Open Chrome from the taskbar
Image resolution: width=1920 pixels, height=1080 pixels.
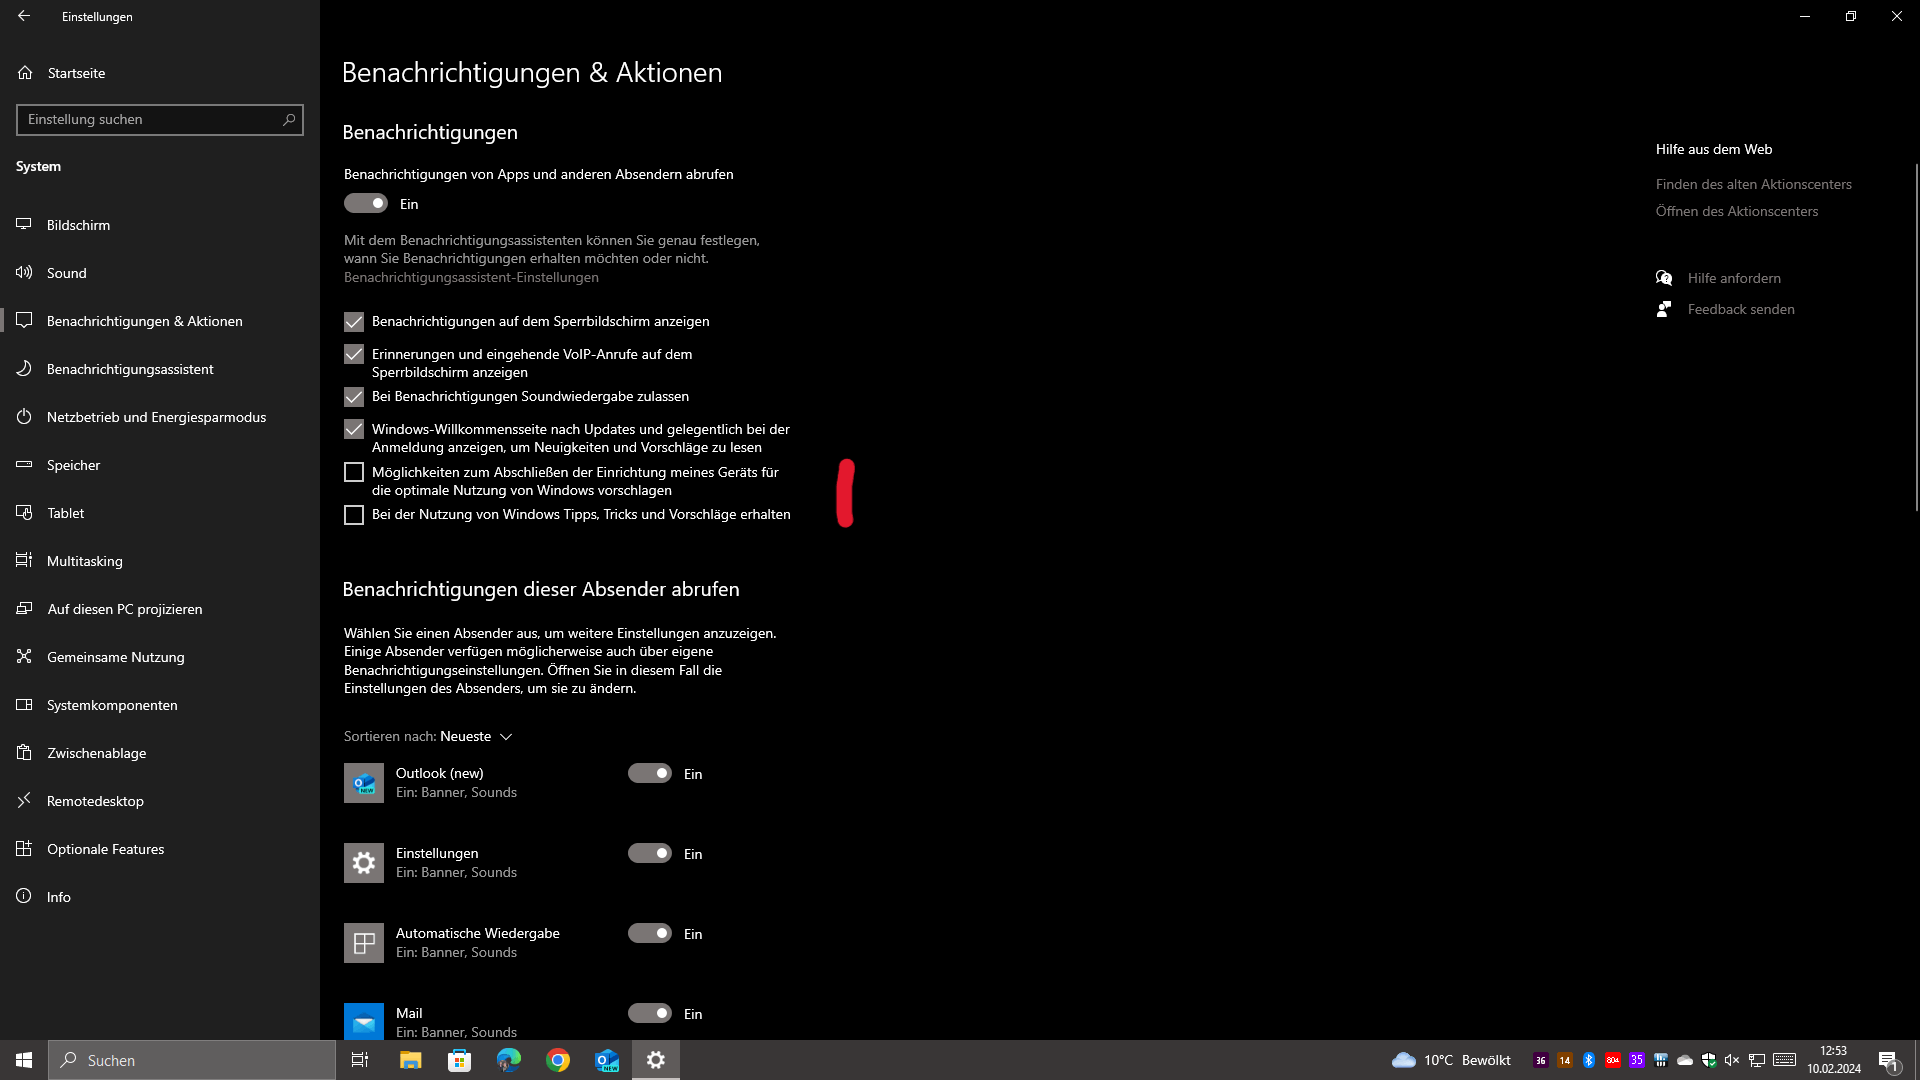(558, 1060)
